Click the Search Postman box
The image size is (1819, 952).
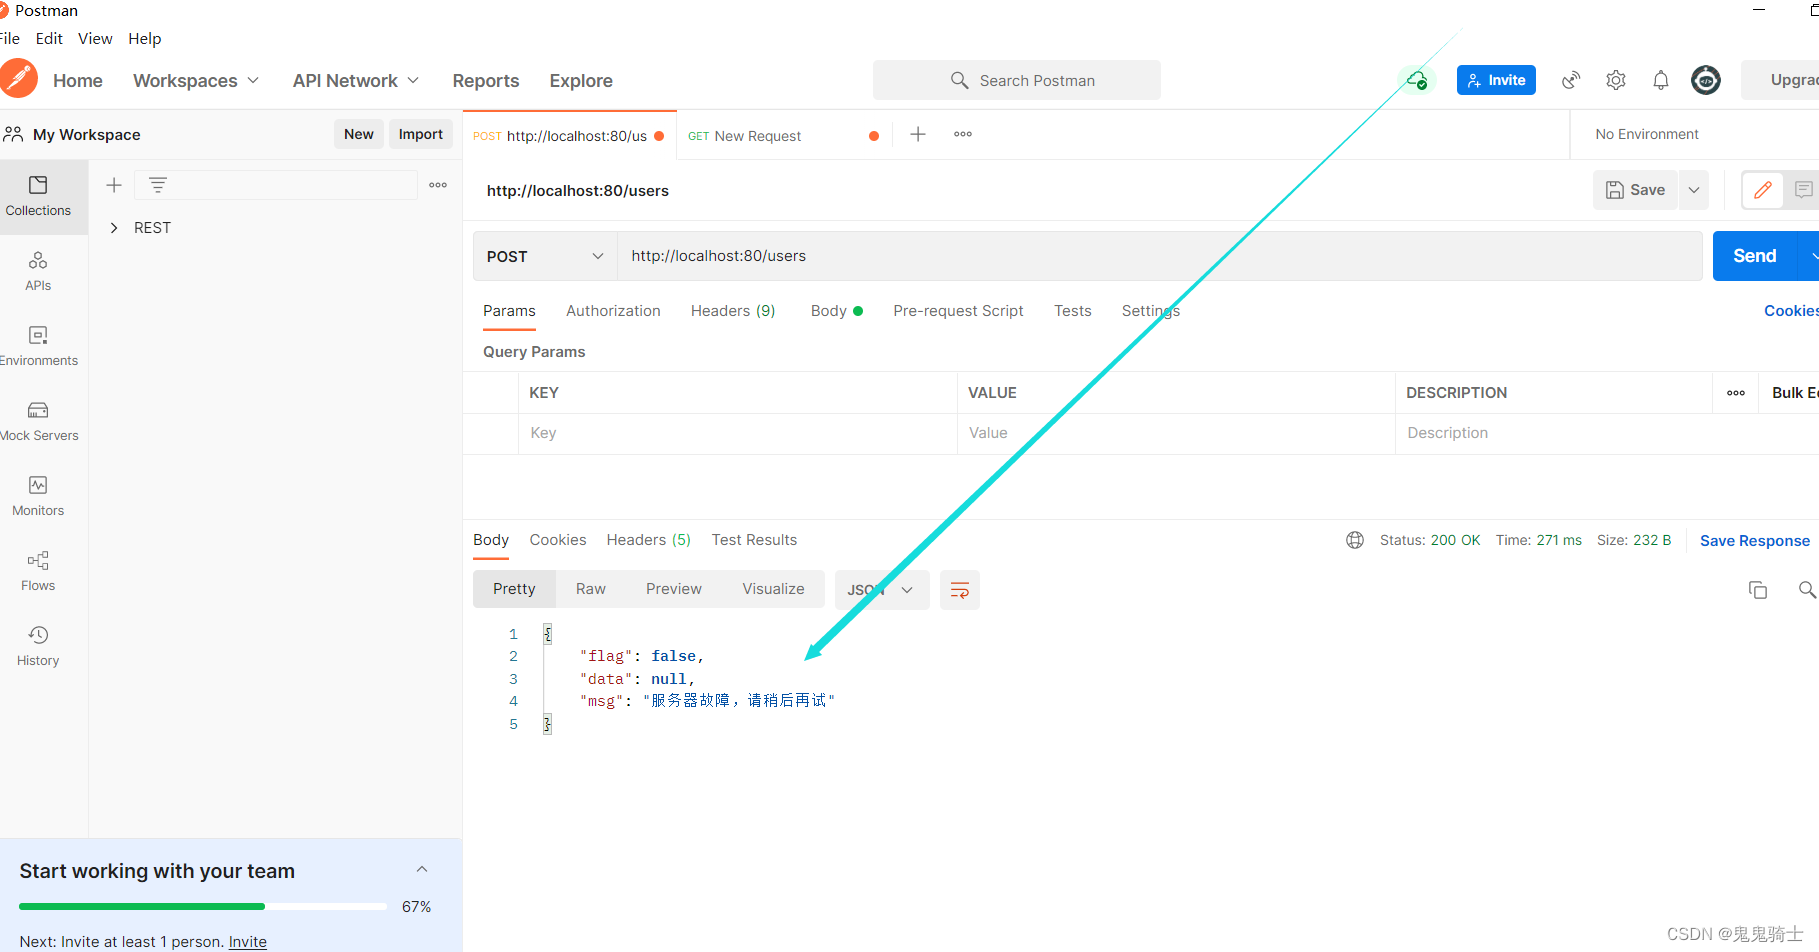pos(1017,80)
